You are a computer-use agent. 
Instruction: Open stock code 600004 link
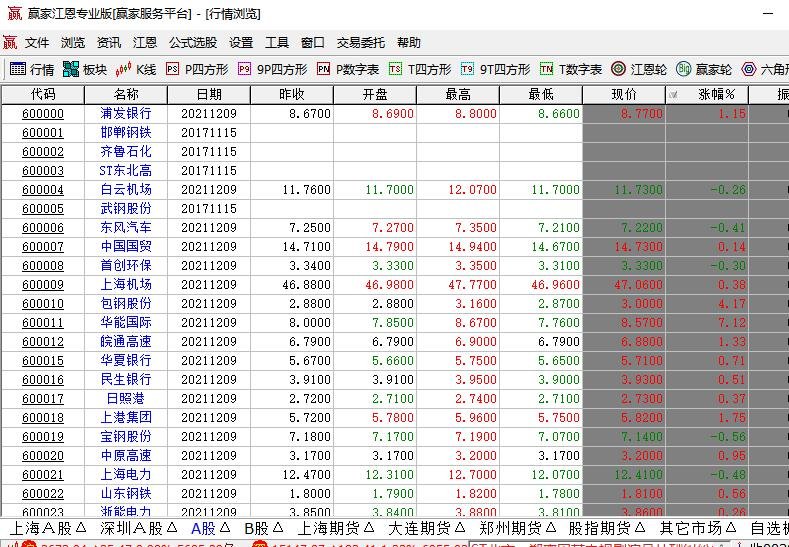point(43,190)
